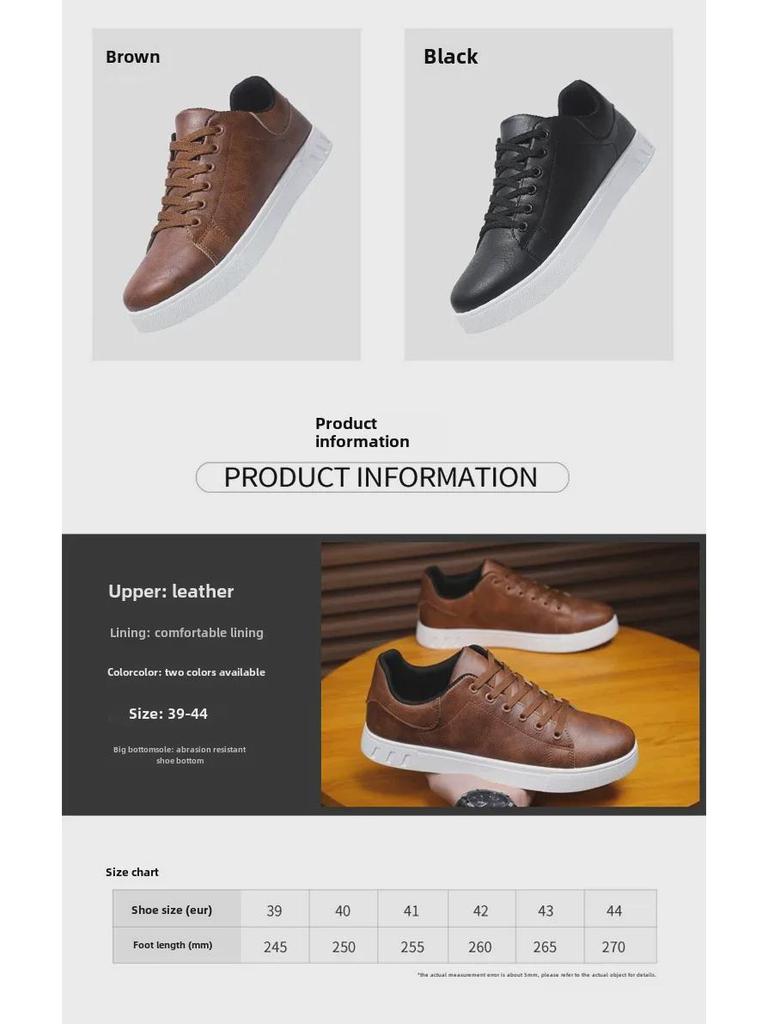
Task: Click the Black shoe product image
Action: 538,195
